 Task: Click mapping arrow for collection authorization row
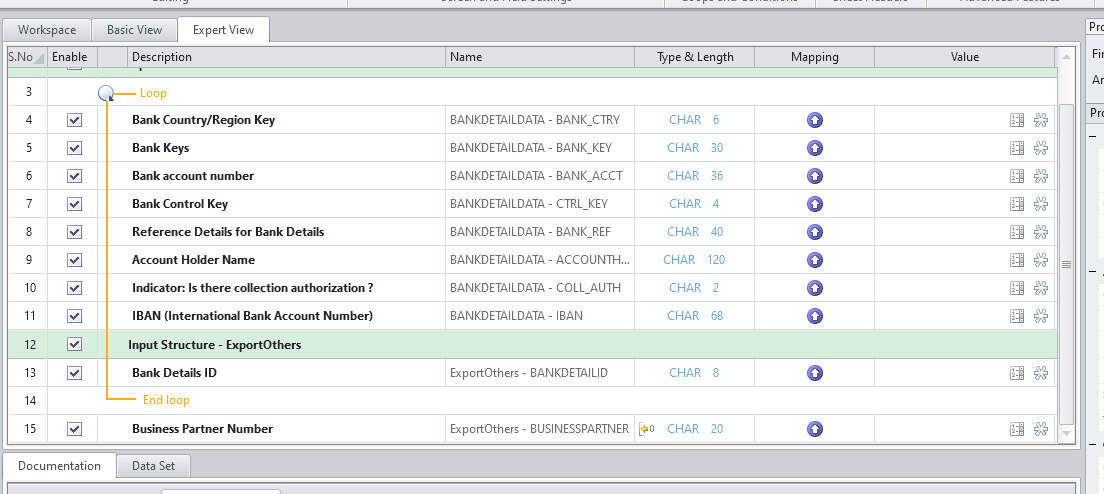pos(815,288)
